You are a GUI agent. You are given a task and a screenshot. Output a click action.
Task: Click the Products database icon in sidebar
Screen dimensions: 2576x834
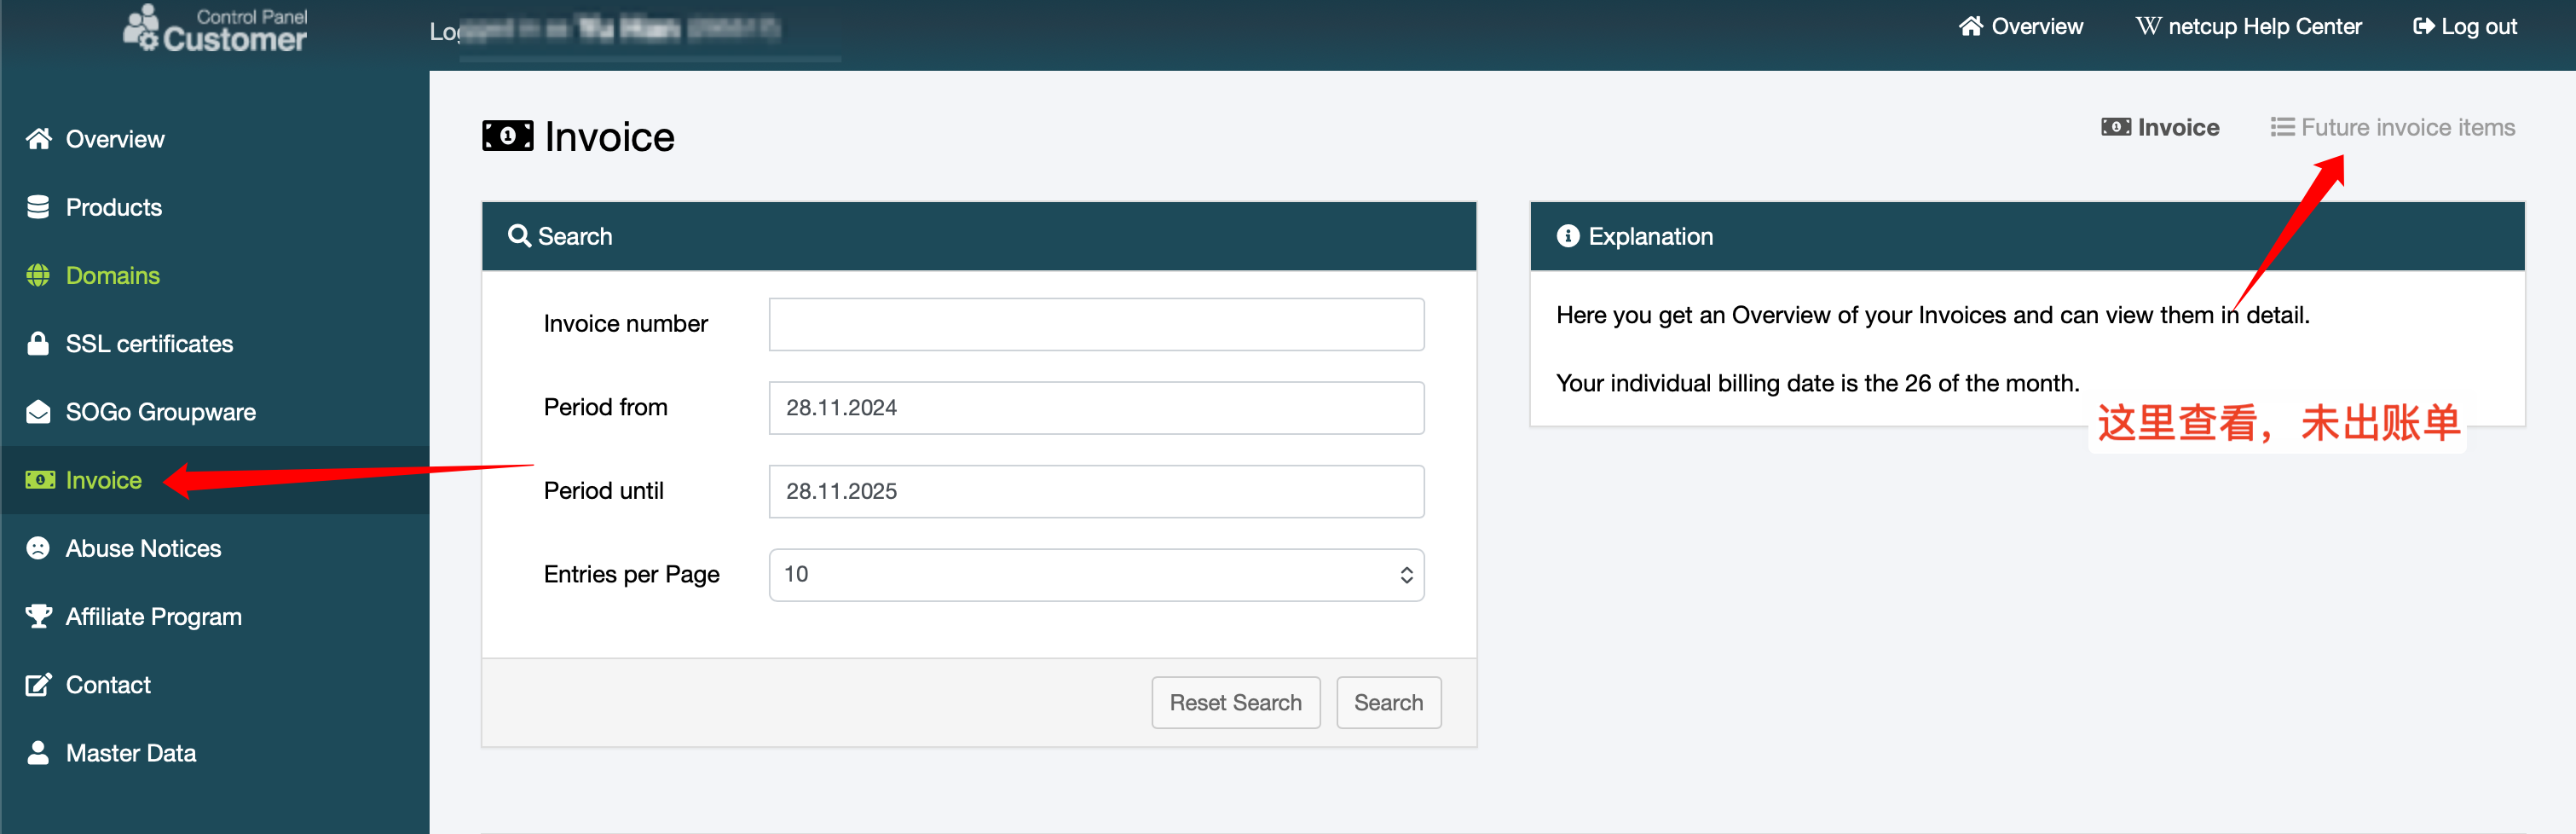[38, 207]
